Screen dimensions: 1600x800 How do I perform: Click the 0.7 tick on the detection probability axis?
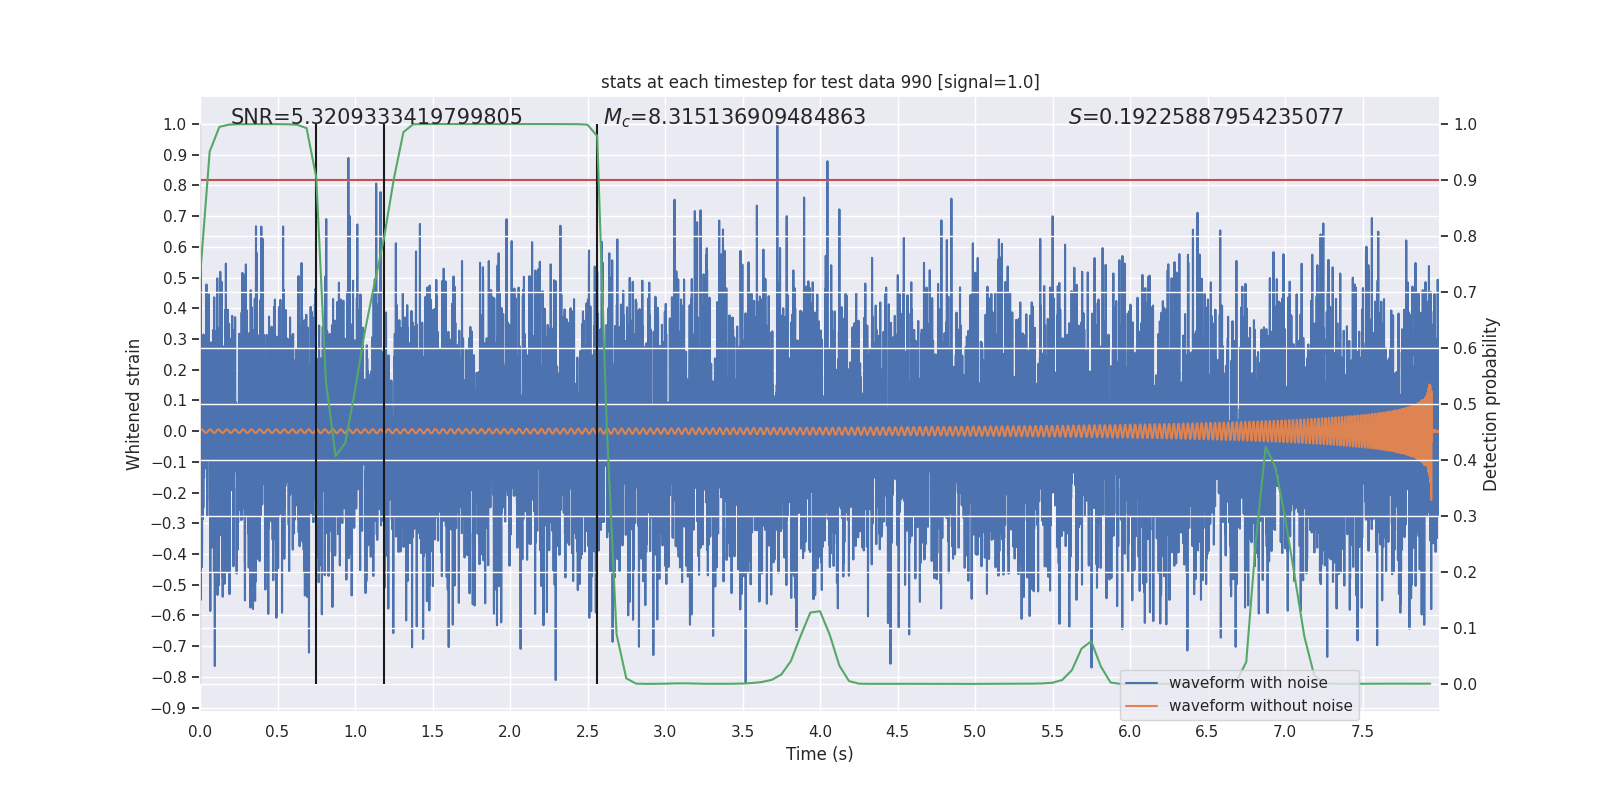click(1465, 292)
